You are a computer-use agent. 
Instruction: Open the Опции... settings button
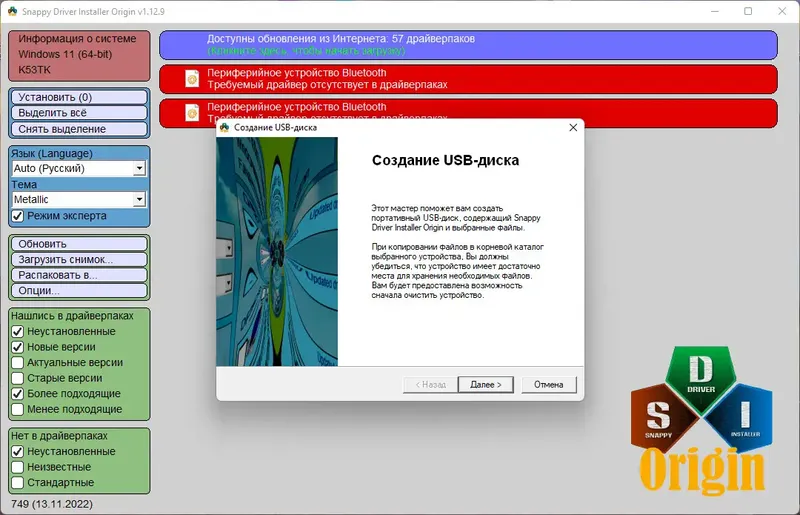click(79, 291)
